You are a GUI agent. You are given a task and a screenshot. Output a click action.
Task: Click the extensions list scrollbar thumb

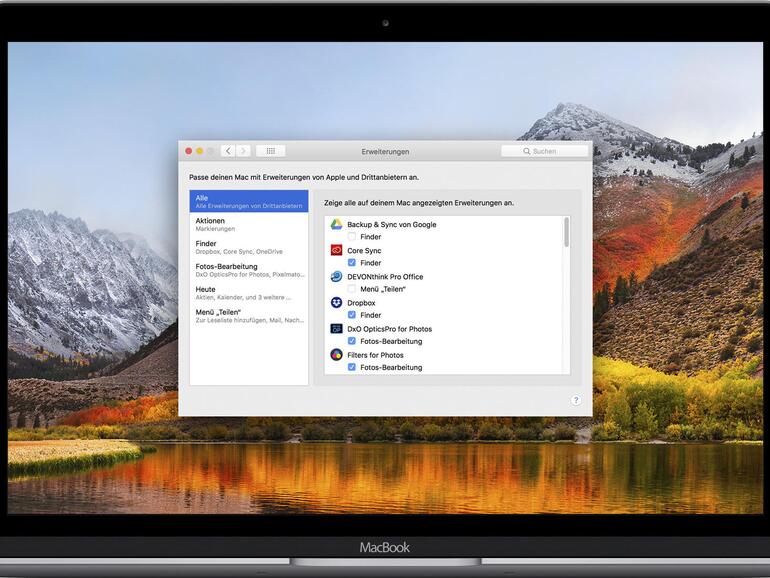(x=567, y=232)
